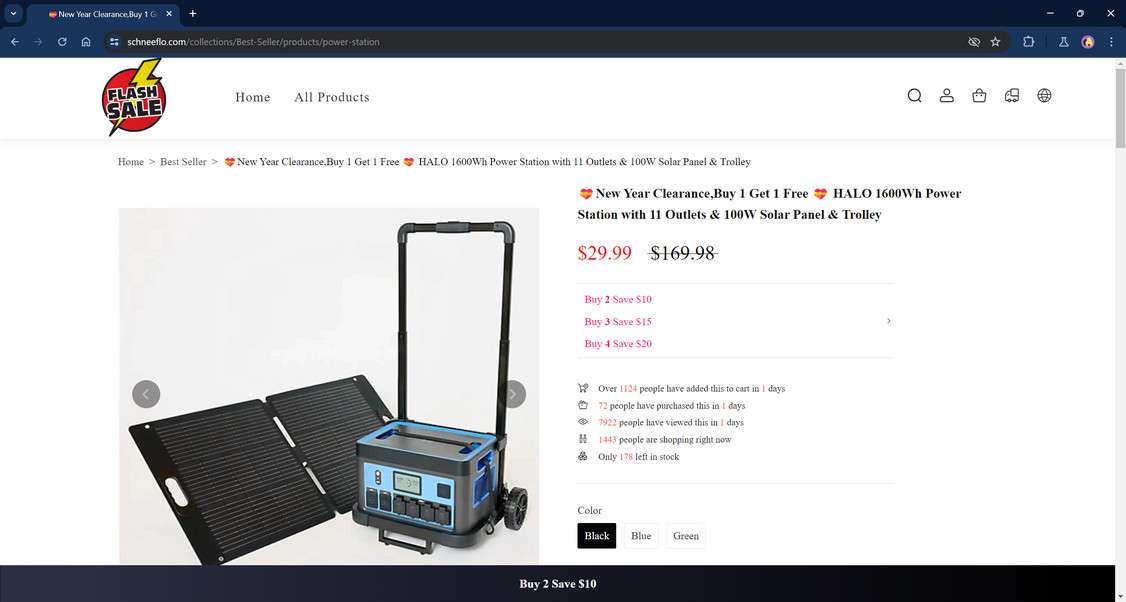1126x602 pixels.
Task: Open the shopping cart bag icon
Action: click(979, 96)
